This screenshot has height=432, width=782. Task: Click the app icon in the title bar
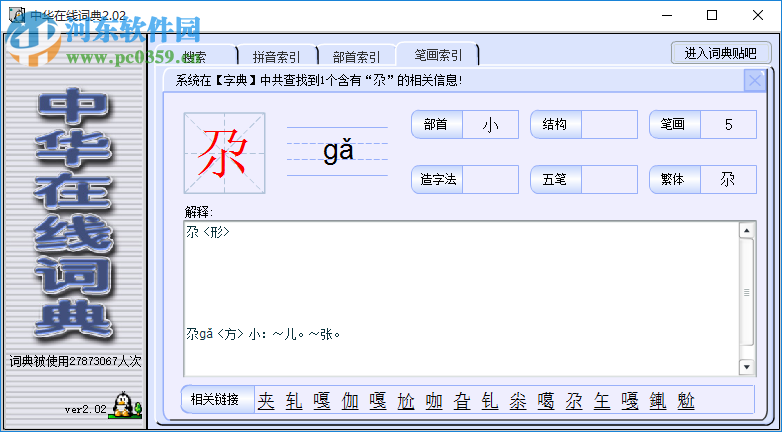[x=17, y=15]
